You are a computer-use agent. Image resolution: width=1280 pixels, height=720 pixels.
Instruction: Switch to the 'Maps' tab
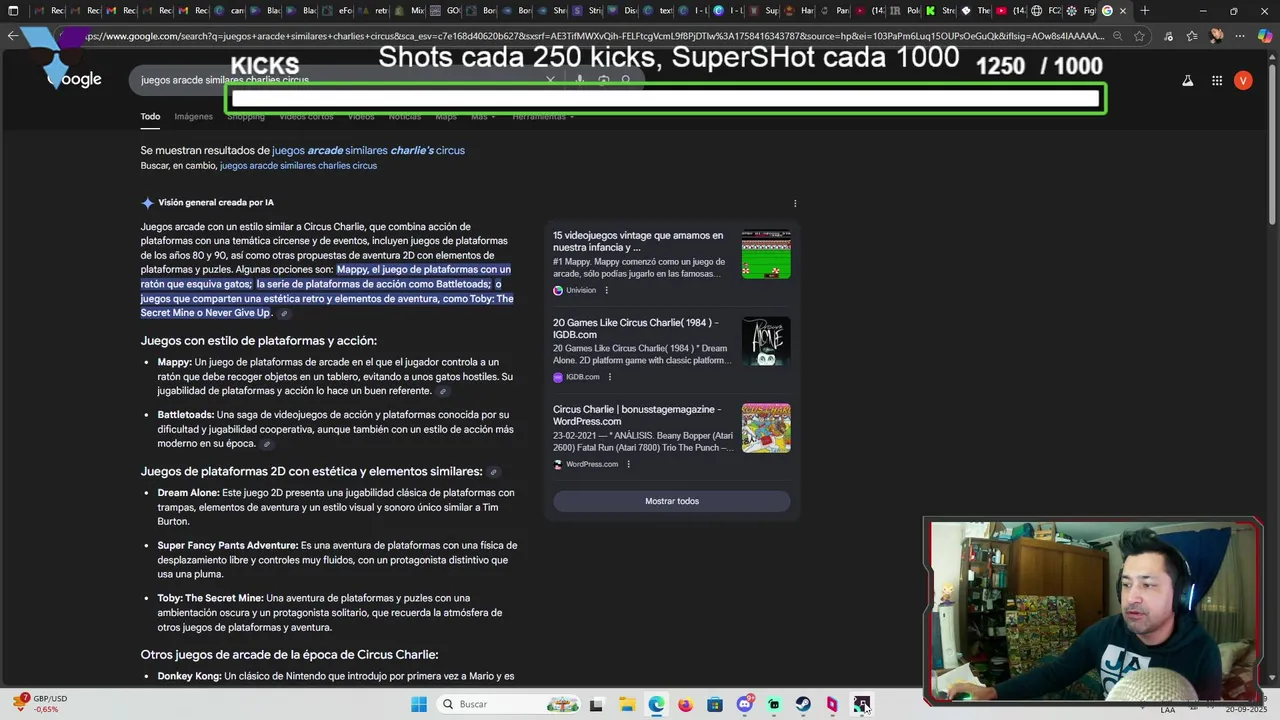coord(446,117)
